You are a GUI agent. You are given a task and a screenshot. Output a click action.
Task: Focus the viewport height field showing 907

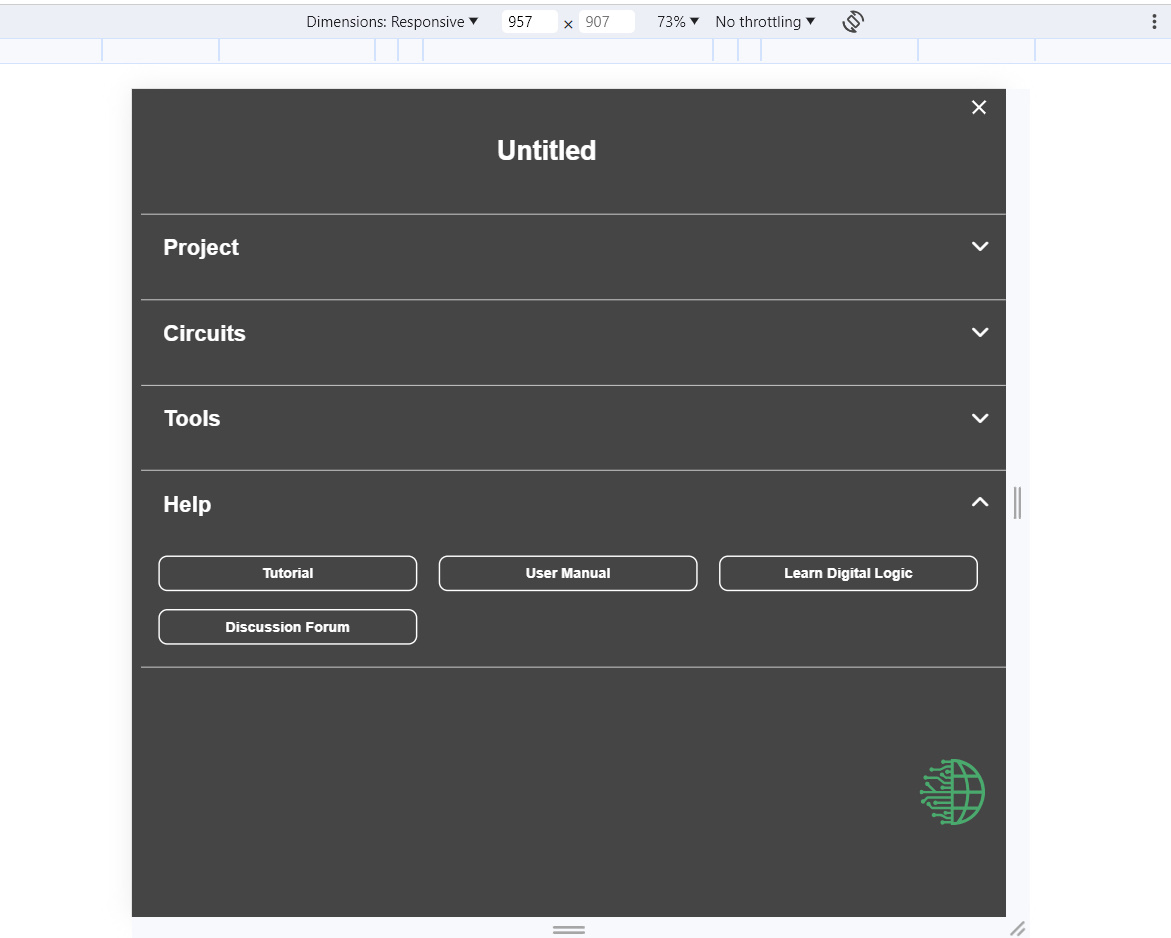(x=606, y=22)
